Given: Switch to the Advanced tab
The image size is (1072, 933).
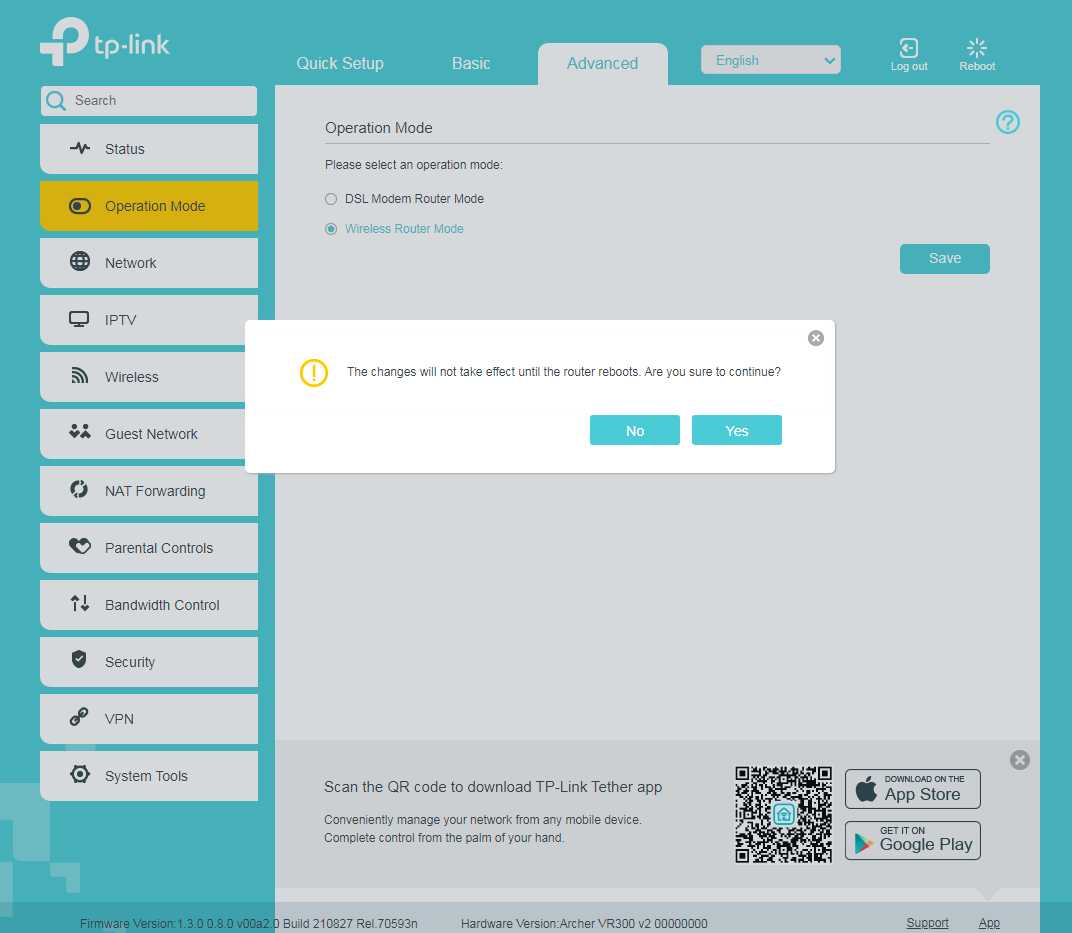Looking at the screenshot, I should 602,64.
